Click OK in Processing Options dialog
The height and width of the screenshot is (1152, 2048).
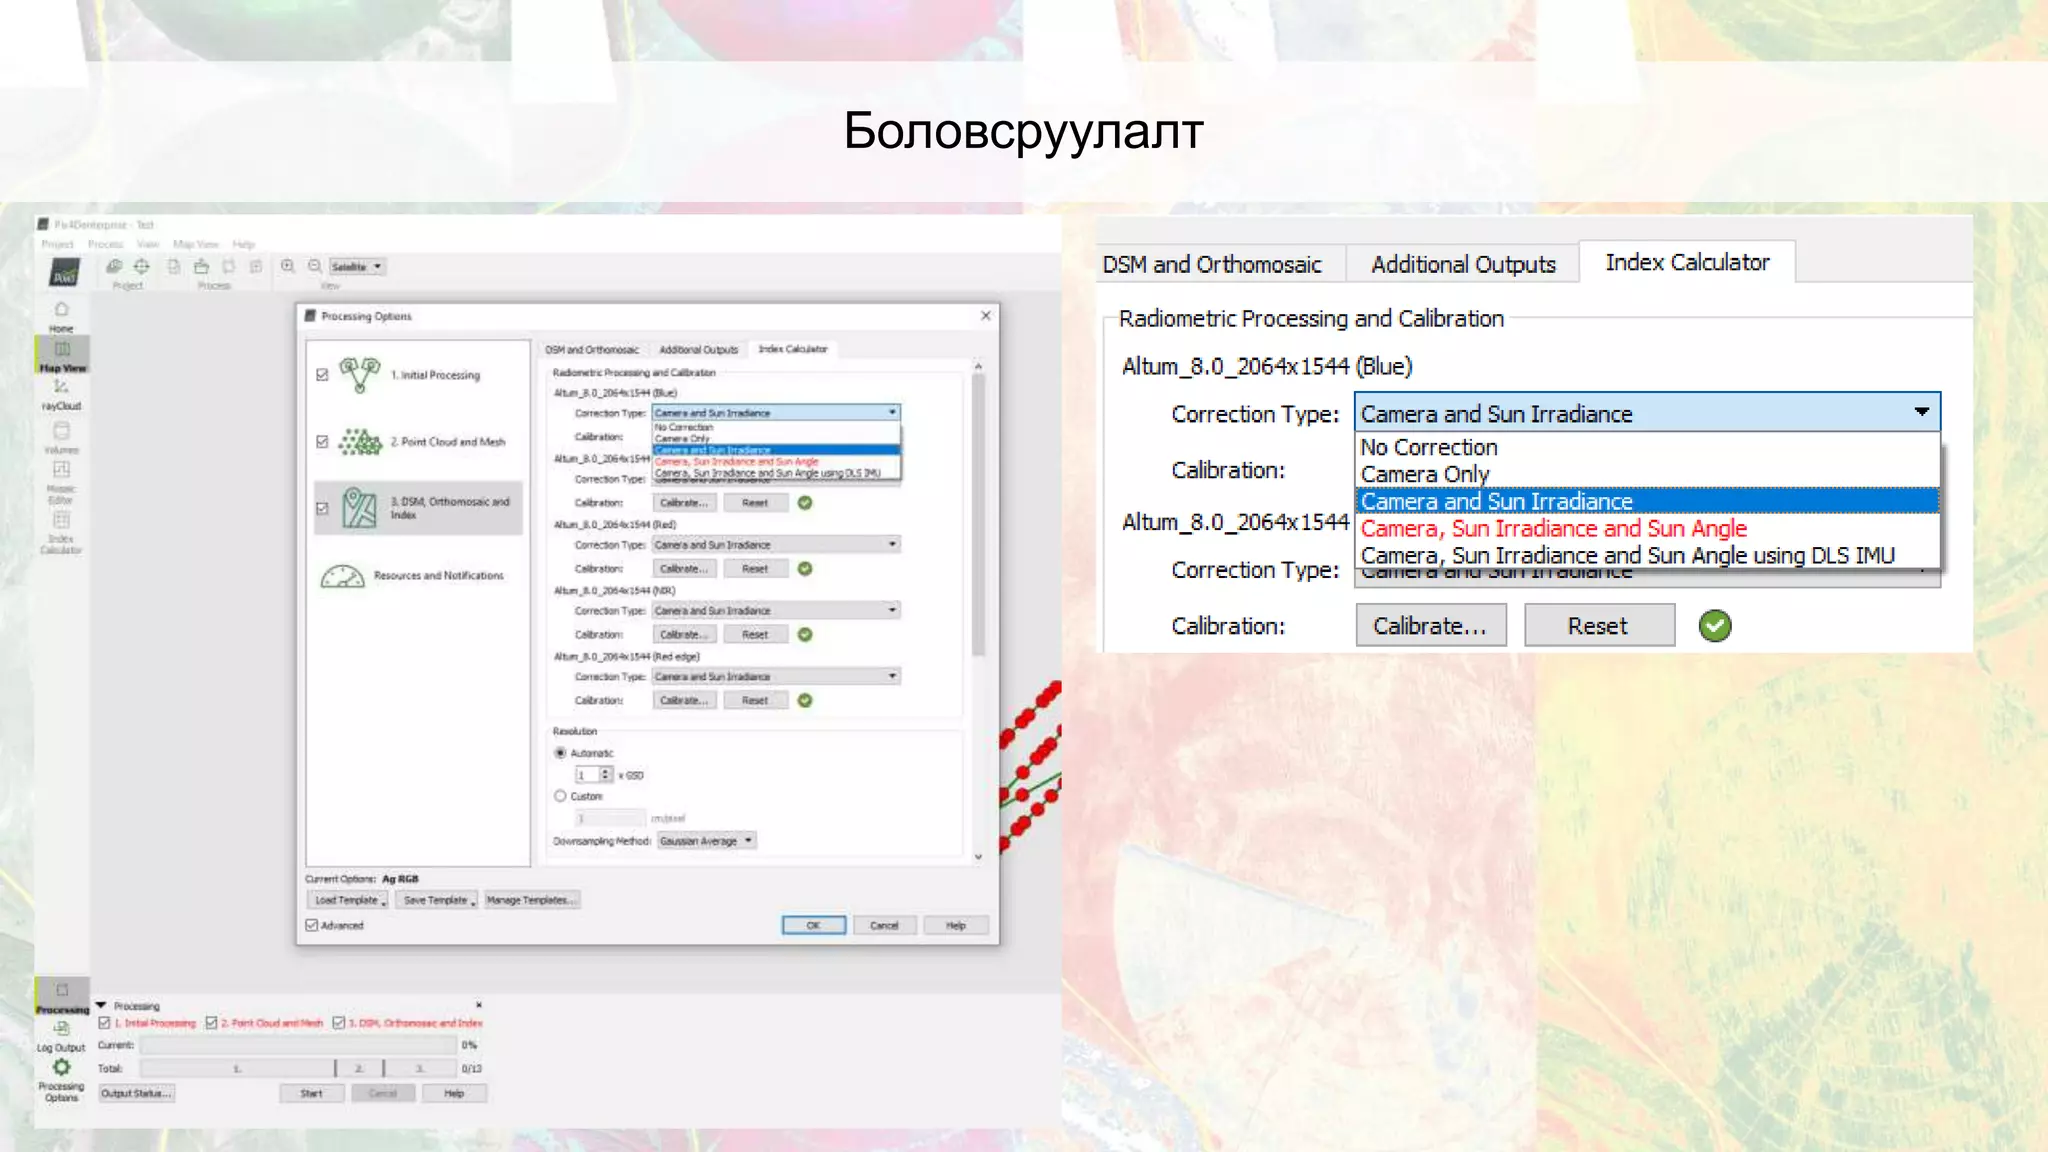[813, 925]
